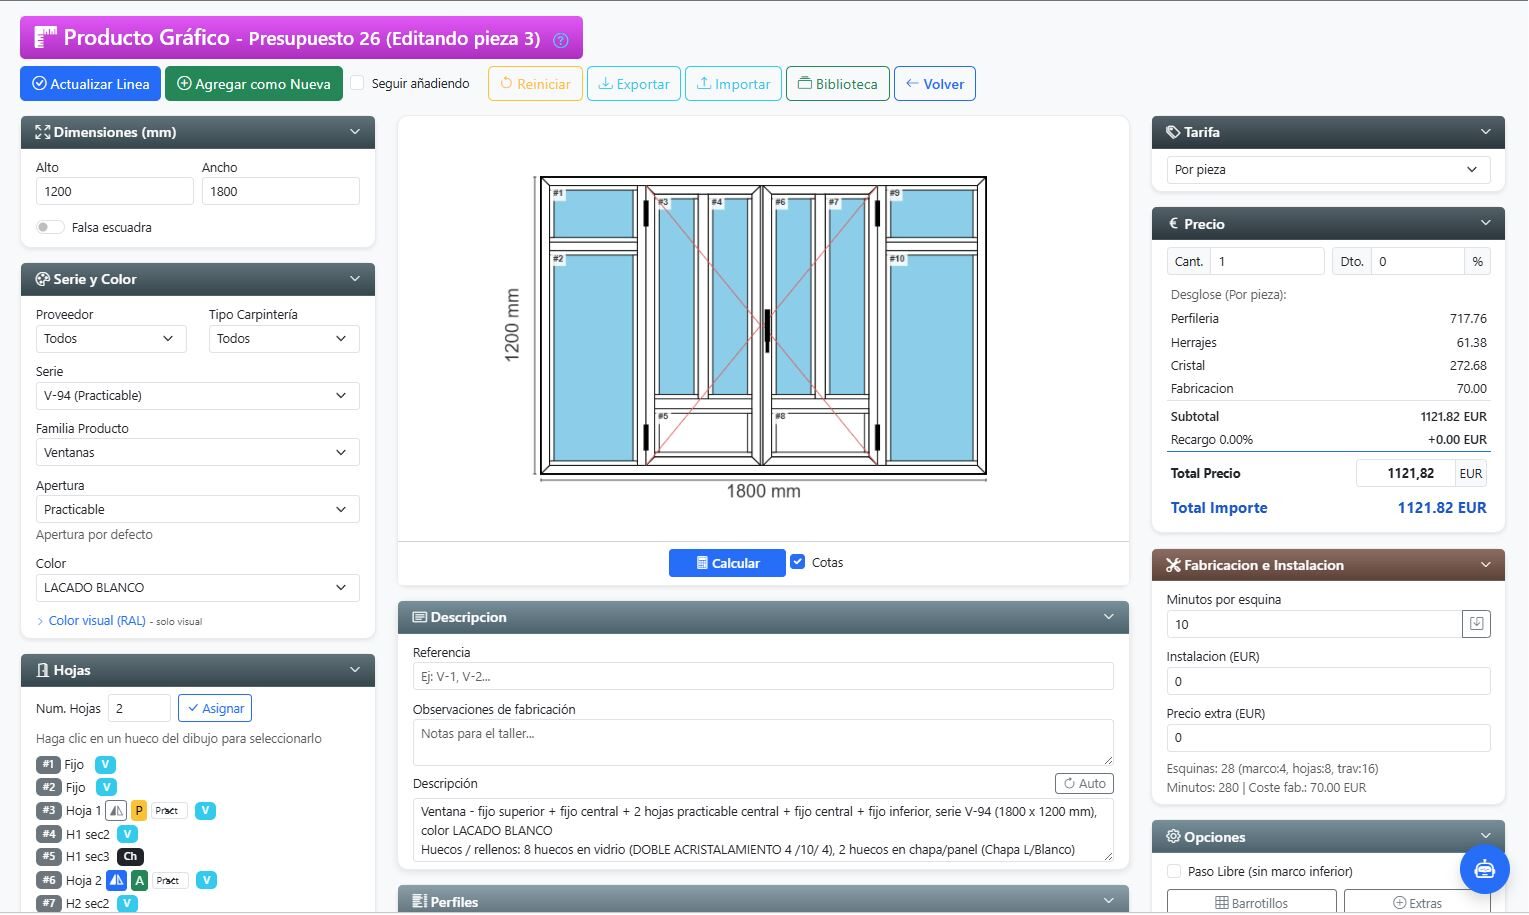Go back with the Volver button
The height and width of the screenshot is (915, 1529).
click(935, 84)
